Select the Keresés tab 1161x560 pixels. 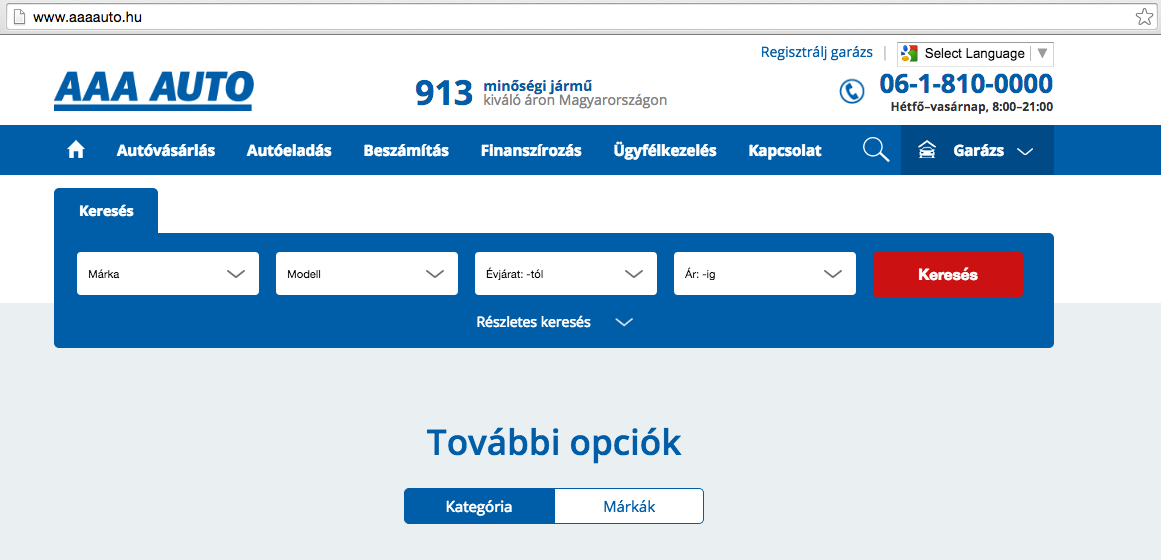106,210
